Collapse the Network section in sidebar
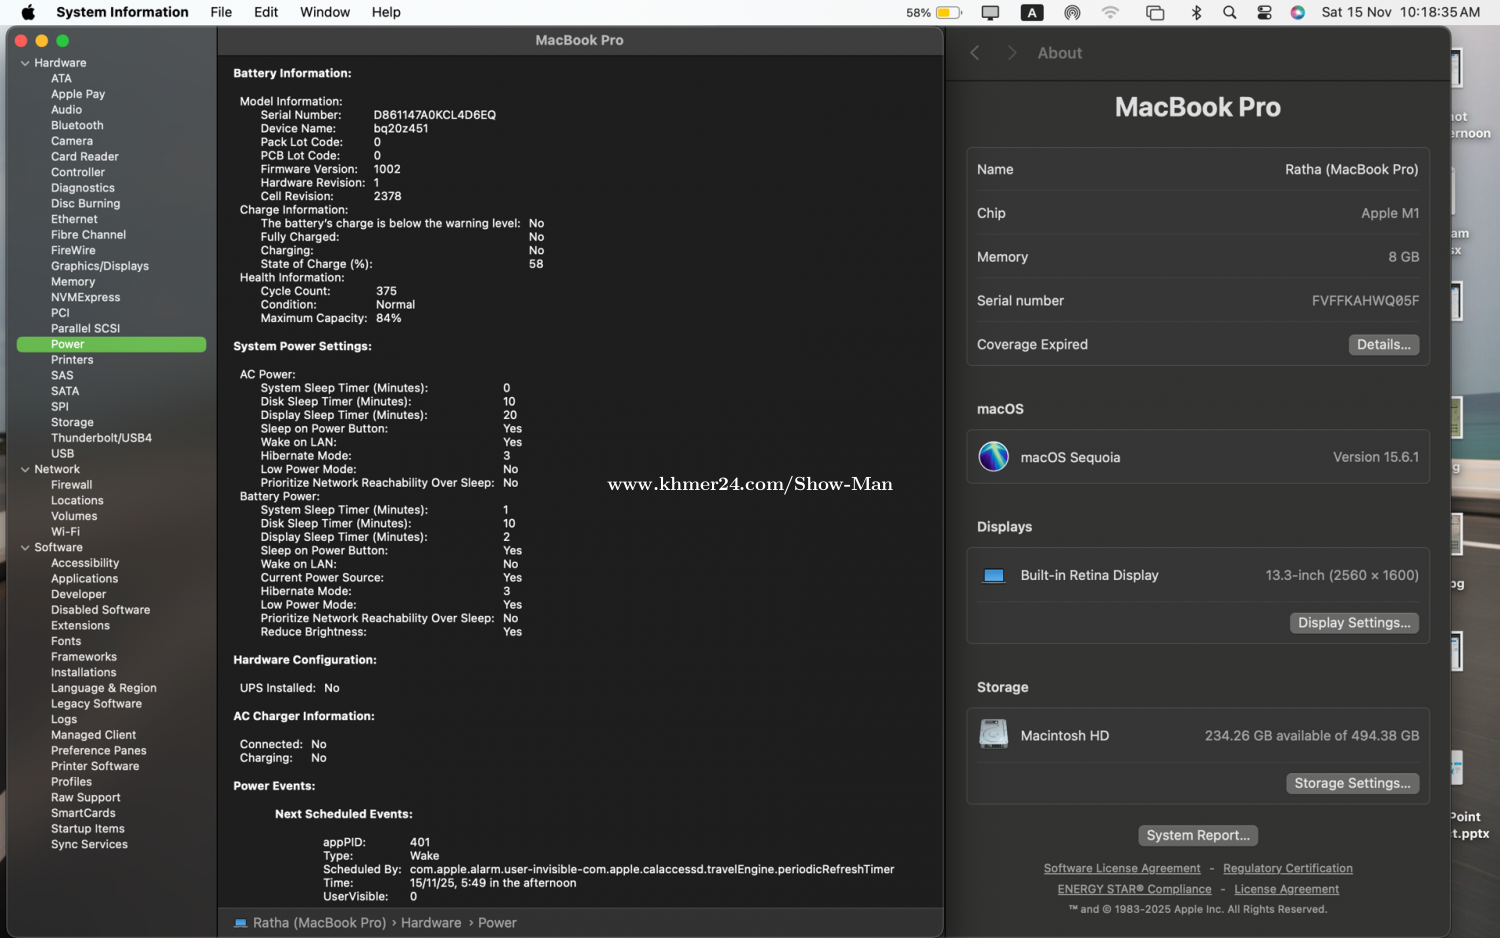The image size is (1500, 938). coord(25,469)
